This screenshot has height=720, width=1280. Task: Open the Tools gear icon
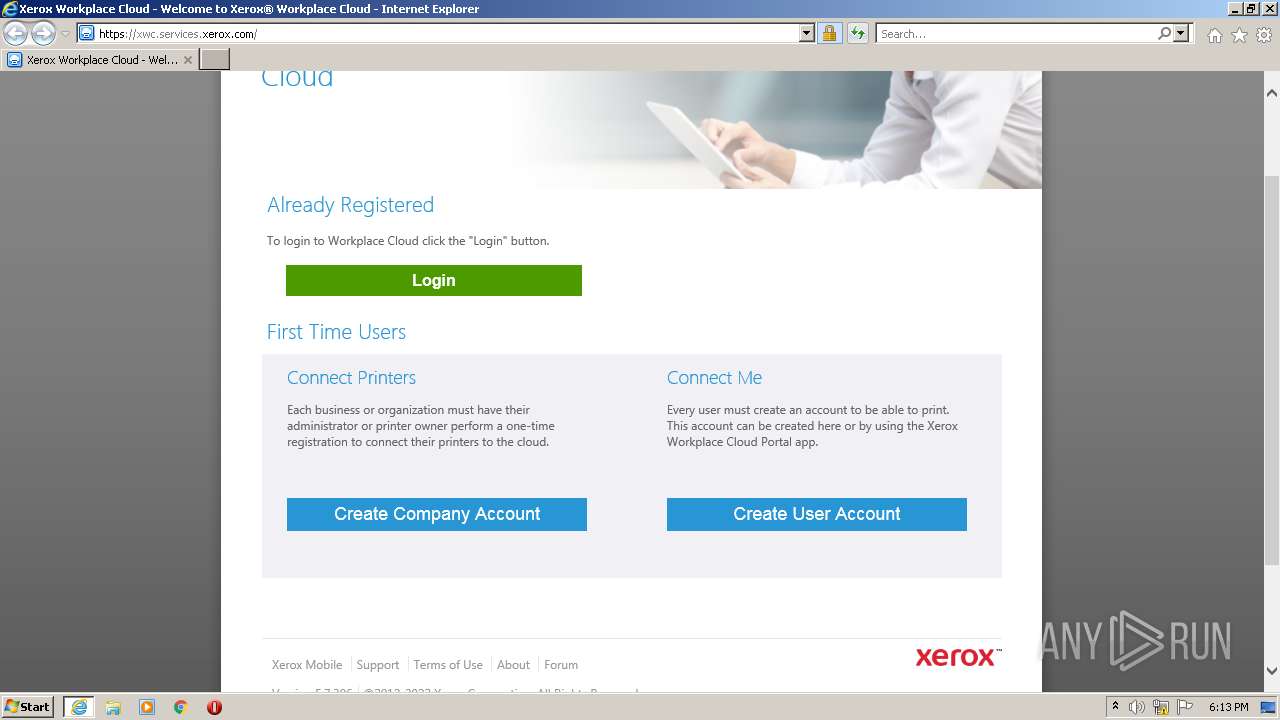pyautogui.click(x=1263, y=35)
